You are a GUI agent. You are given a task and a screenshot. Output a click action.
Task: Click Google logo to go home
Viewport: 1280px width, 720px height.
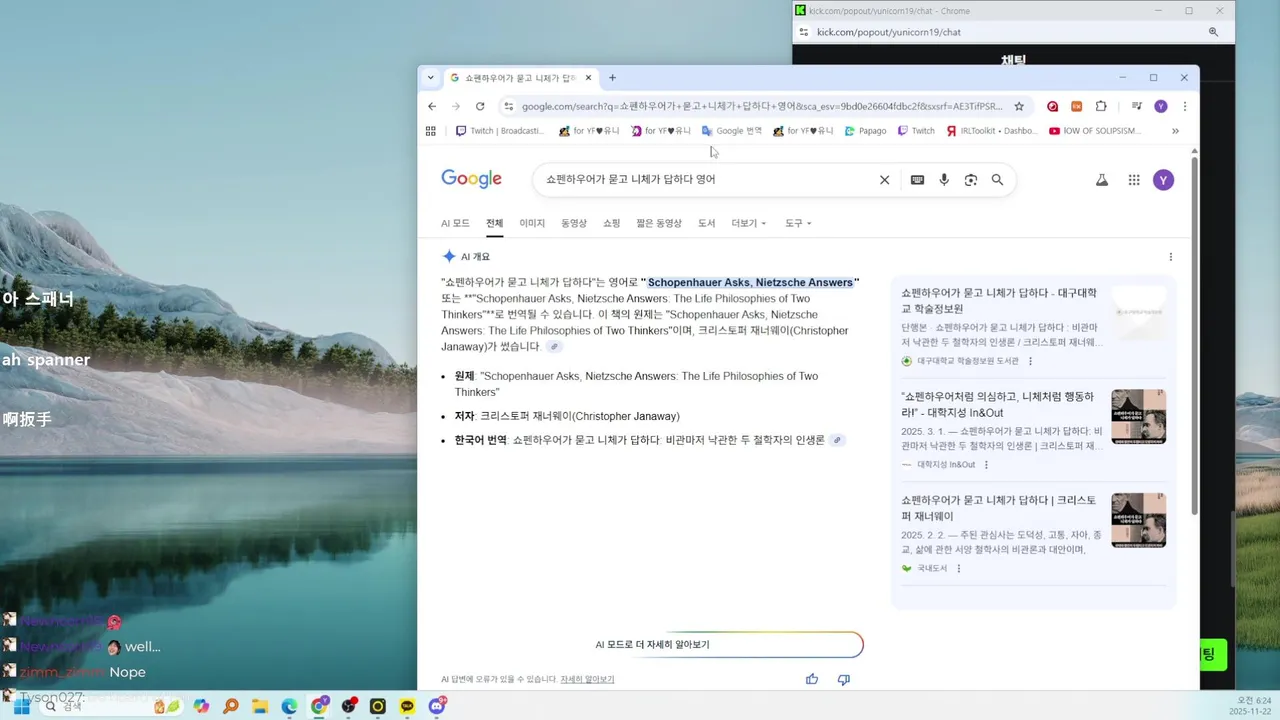[x=471, y=179]
